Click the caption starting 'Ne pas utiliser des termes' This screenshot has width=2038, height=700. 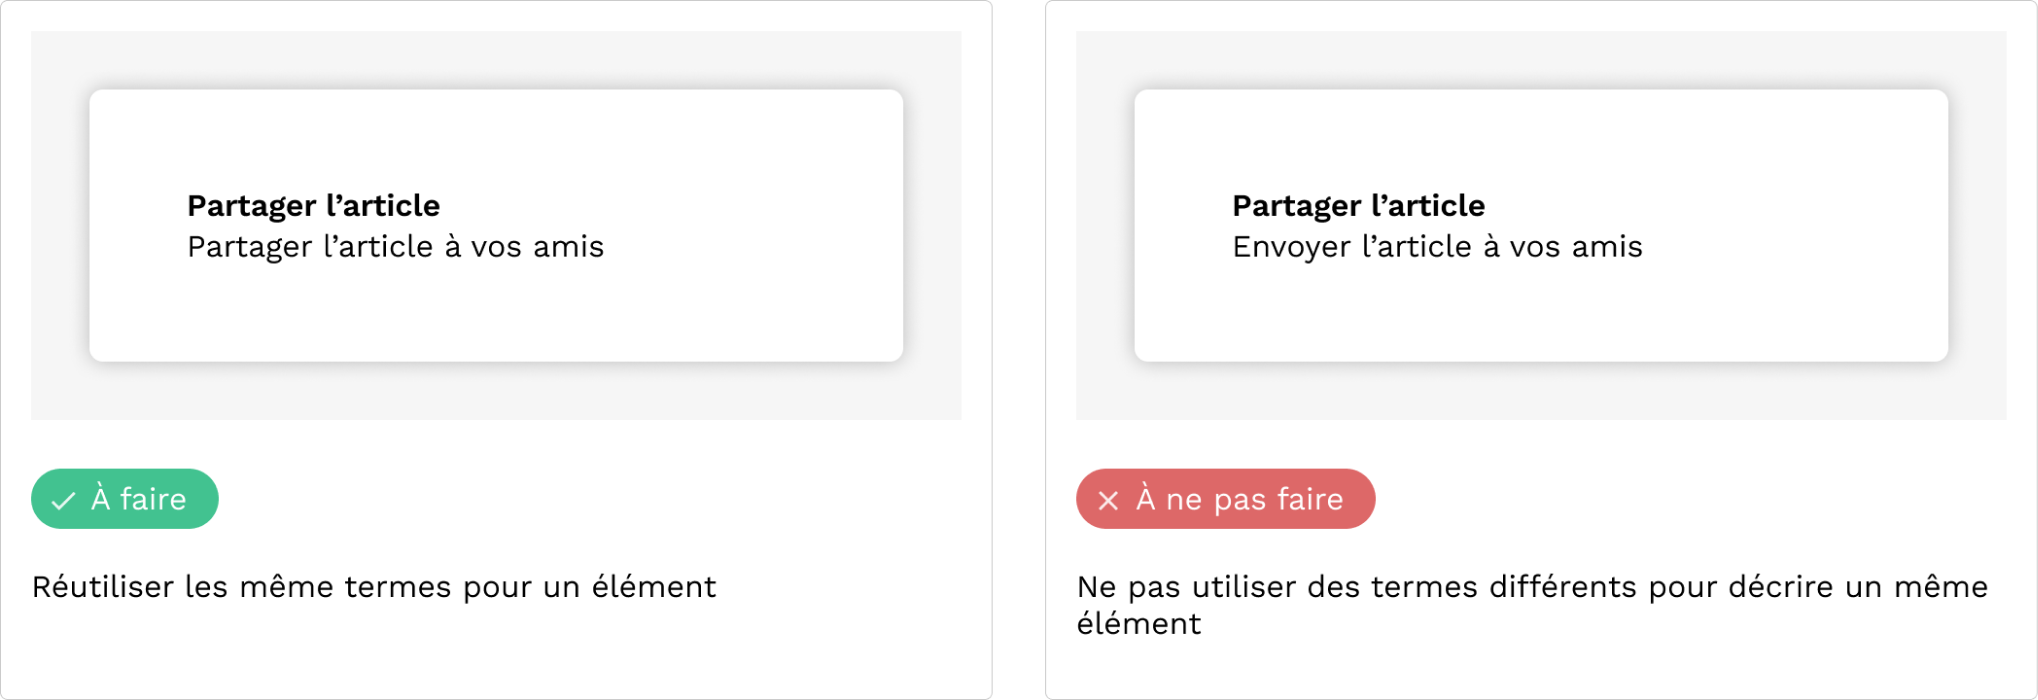(1532, 587)
